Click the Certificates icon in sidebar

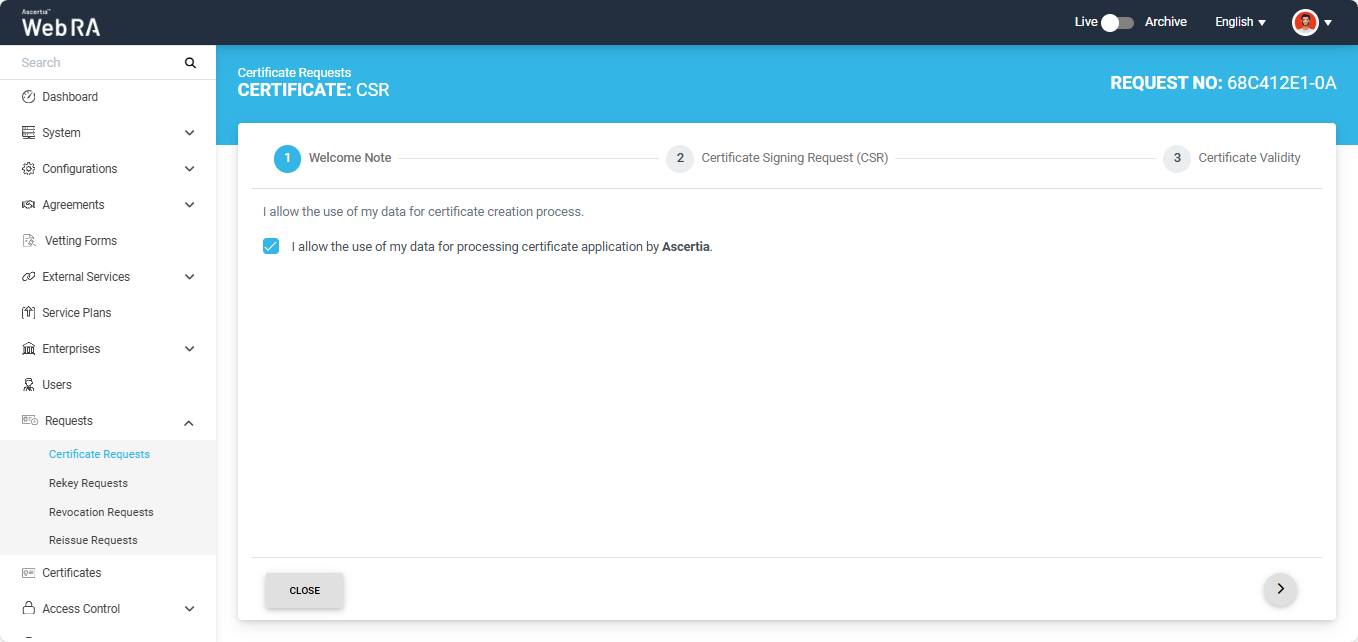29,573
